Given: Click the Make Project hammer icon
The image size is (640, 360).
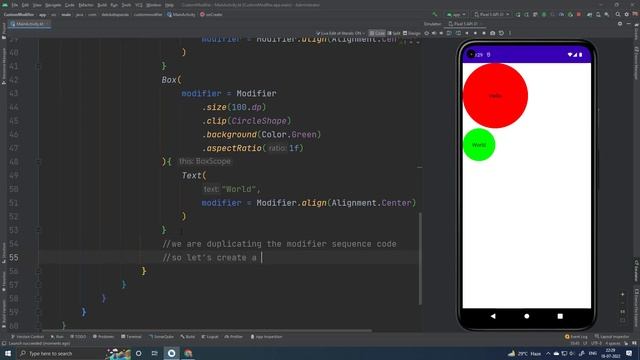Looking at the screenshot, I should (x=434, y=14).
